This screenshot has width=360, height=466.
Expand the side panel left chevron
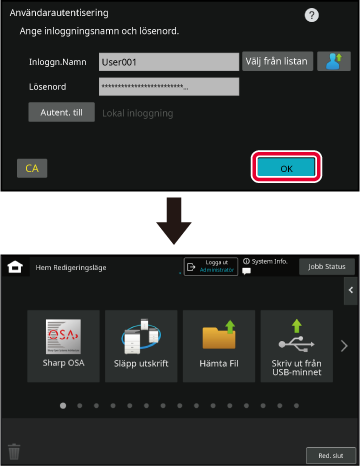[351, 290]
